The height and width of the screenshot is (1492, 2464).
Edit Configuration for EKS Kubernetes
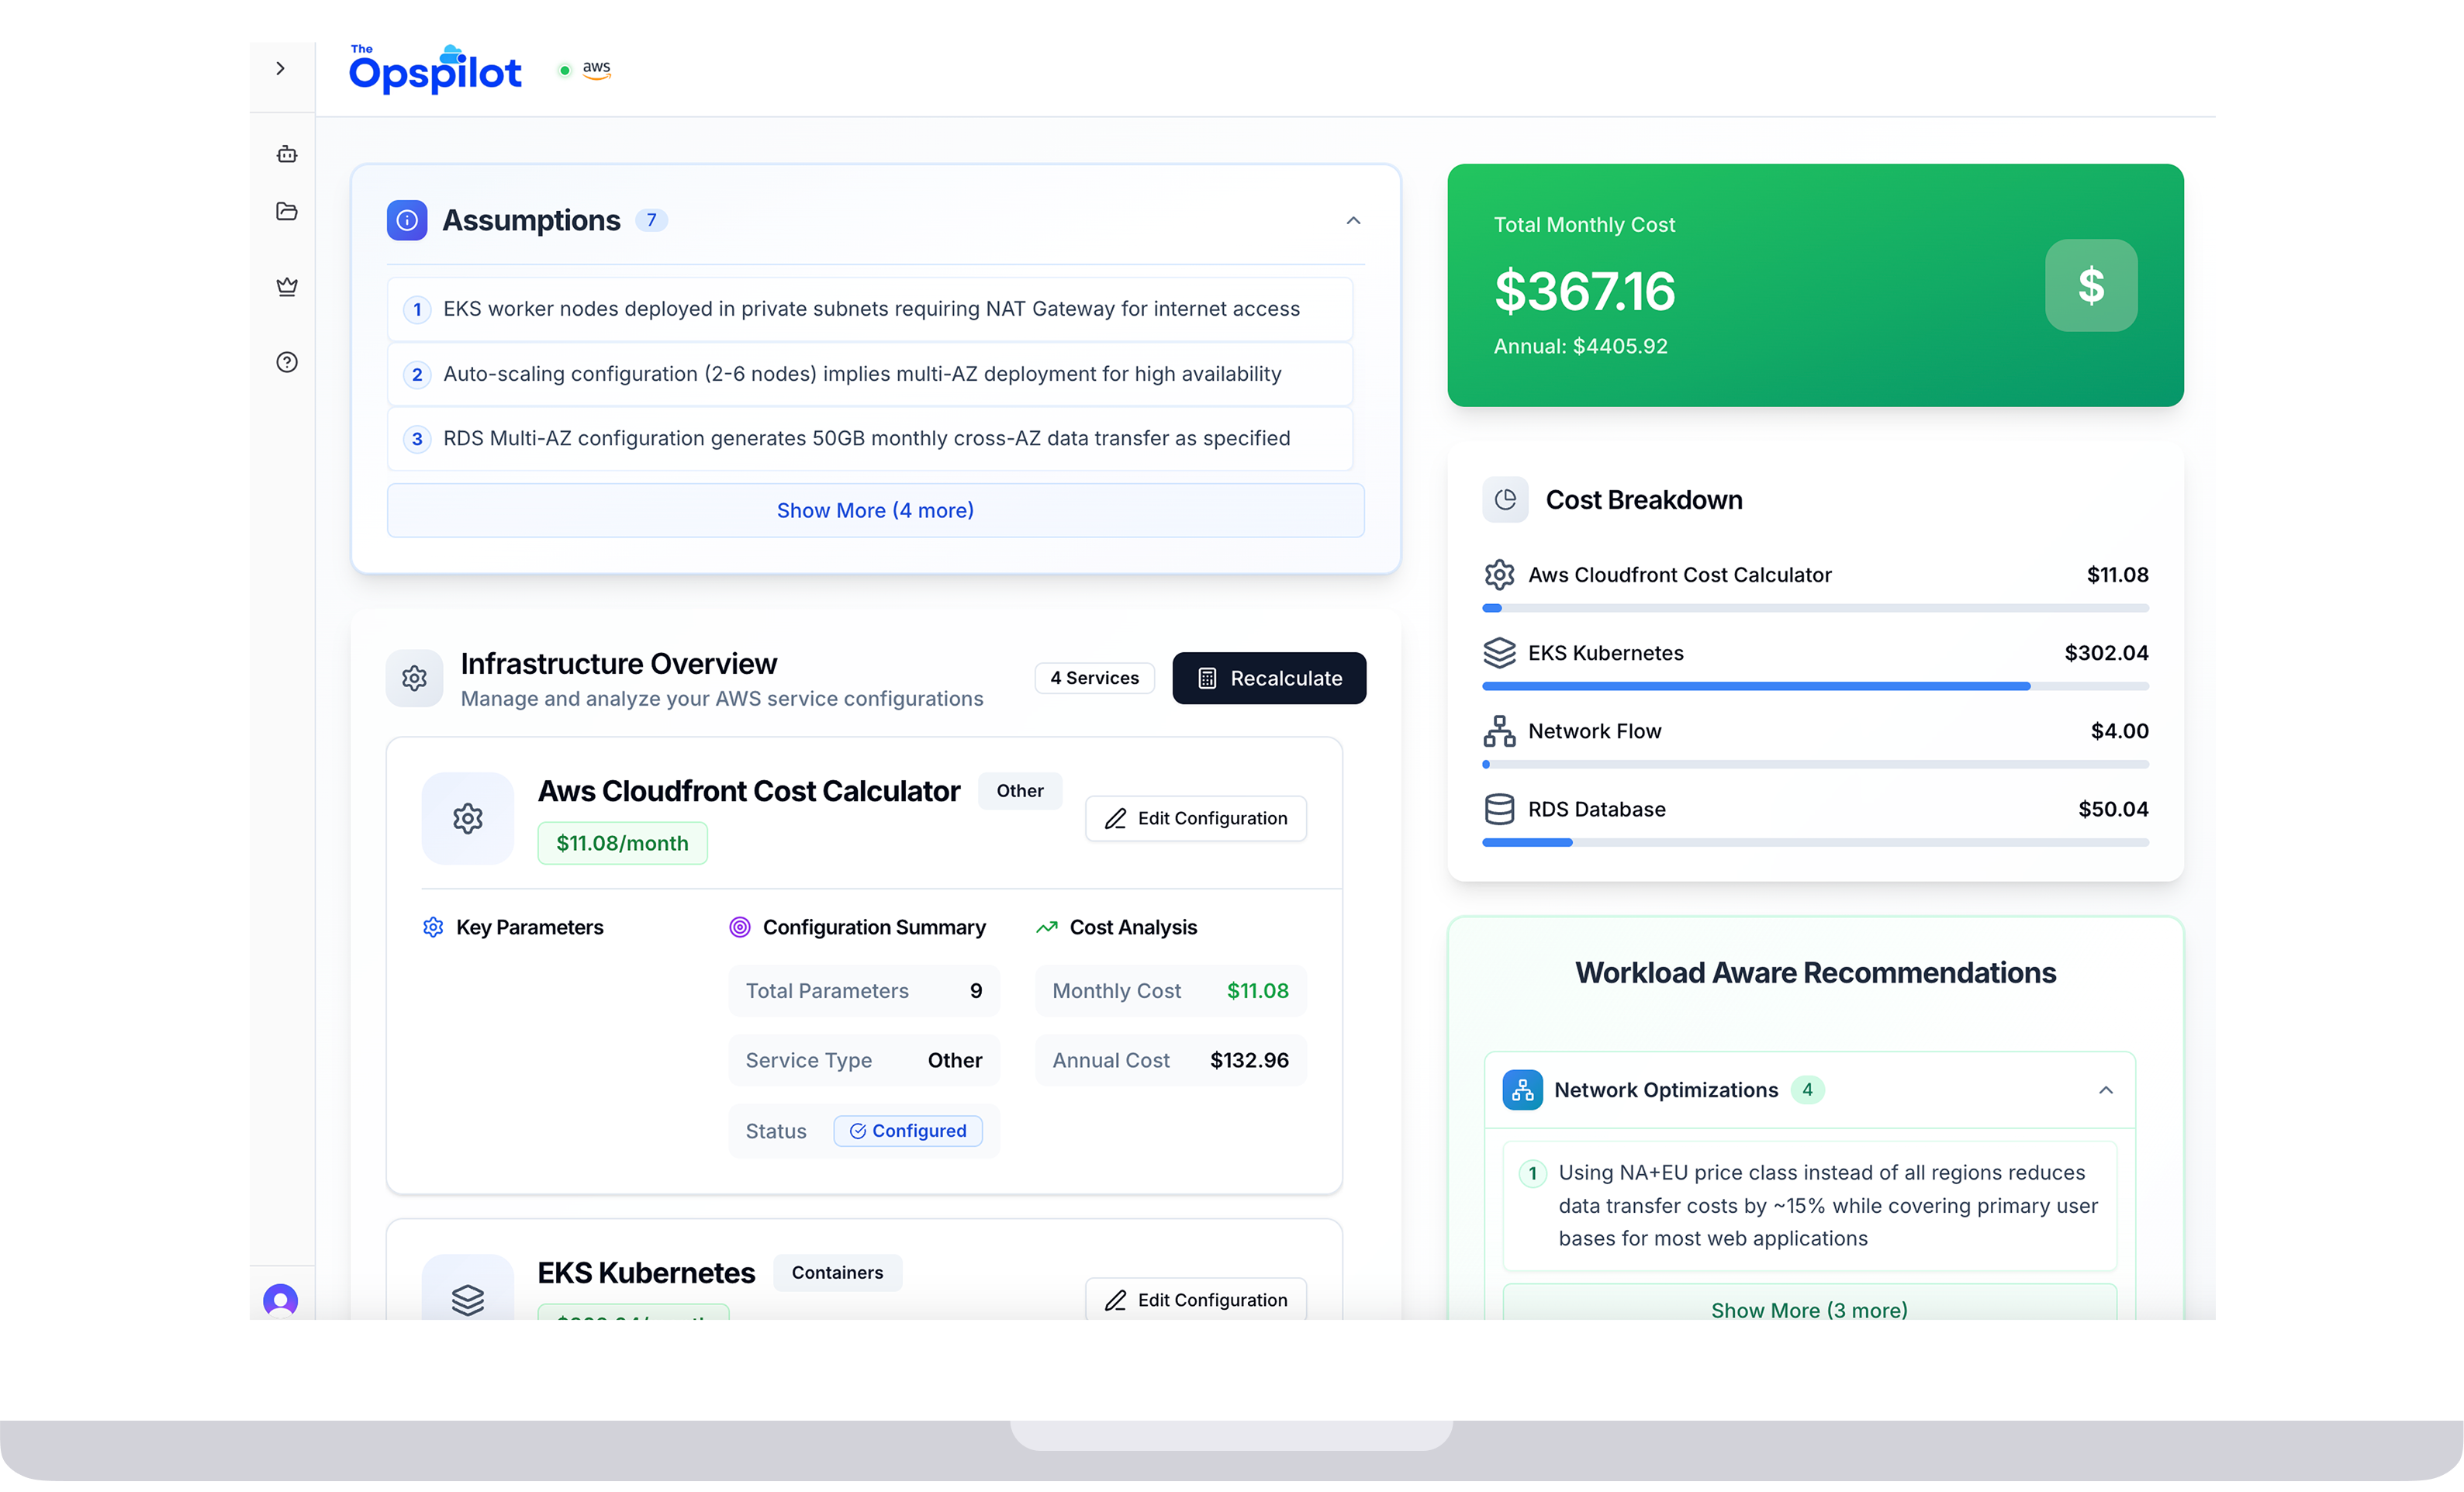pyautogui.click(x=1196, y=1299)
